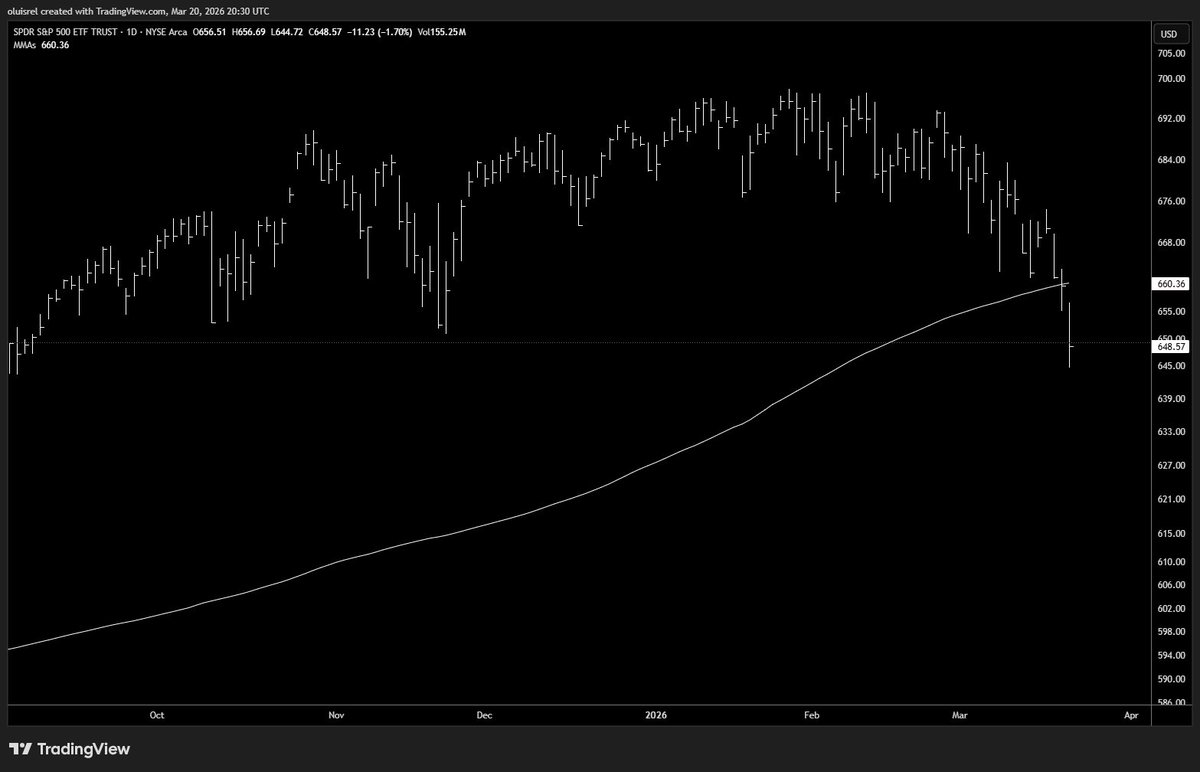Click the 621.00 price axis label
This screenshot has width=1200, height=772.
point(1170,499)
